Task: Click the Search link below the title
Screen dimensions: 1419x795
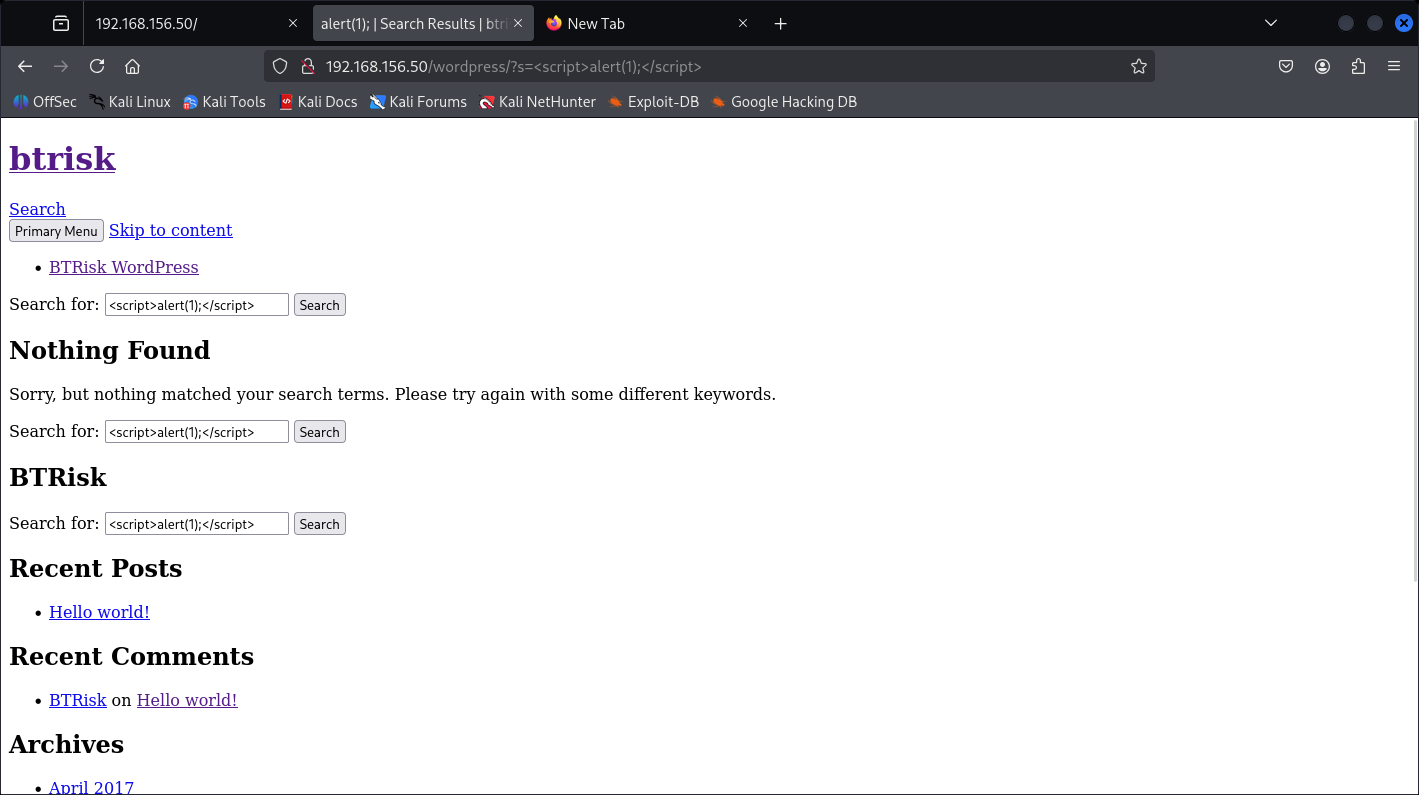Action: (x=37, y=209)
